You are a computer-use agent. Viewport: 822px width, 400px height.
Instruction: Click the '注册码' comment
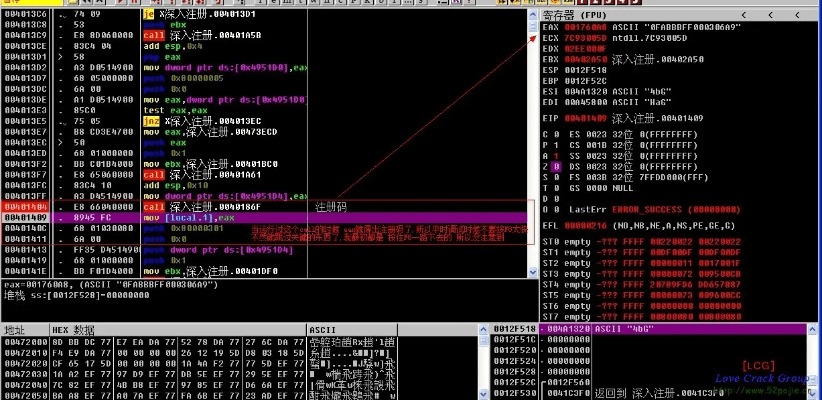point(331,207)
